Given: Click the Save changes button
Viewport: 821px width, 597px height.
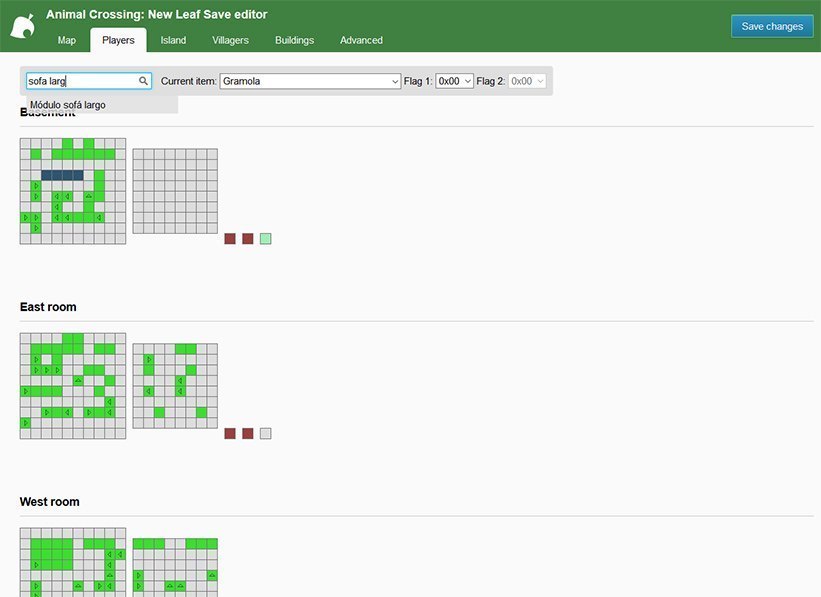Looking at the screenshot, I should pos(772,26).
